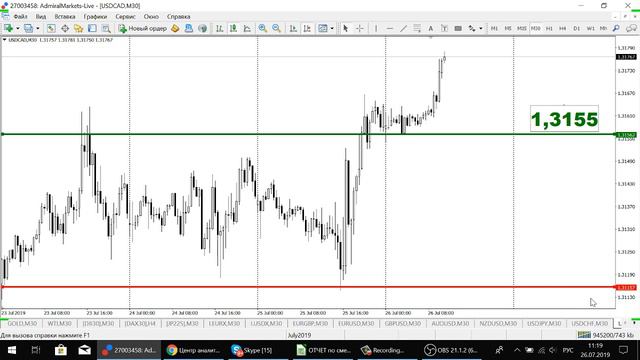The height and width of the screenshot is (360, 640).
Task: Zoom out of the chart
Action: pyautogui.click(x=276, y=28)
